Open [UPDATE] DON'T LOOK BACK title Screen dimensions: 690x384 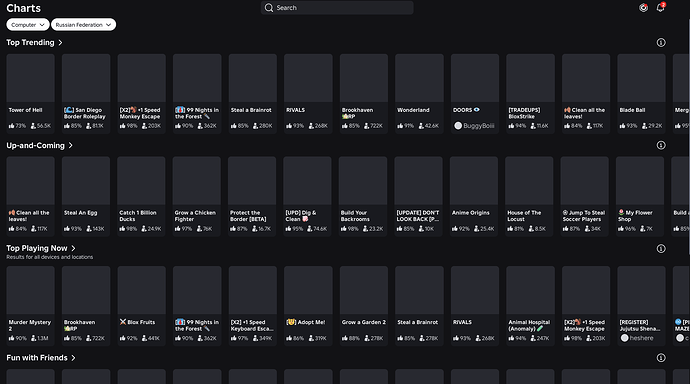coord(418,216)
